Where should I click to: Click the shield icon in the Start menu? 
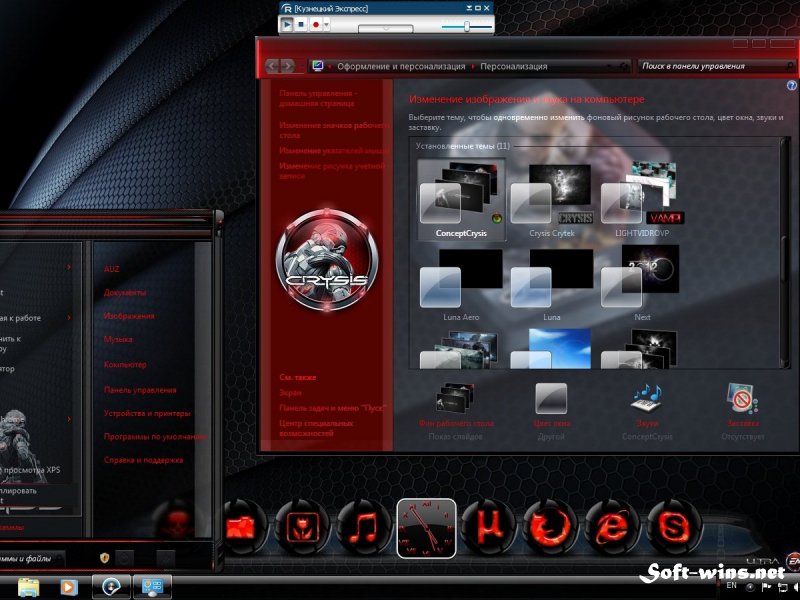tap(105, 558)
